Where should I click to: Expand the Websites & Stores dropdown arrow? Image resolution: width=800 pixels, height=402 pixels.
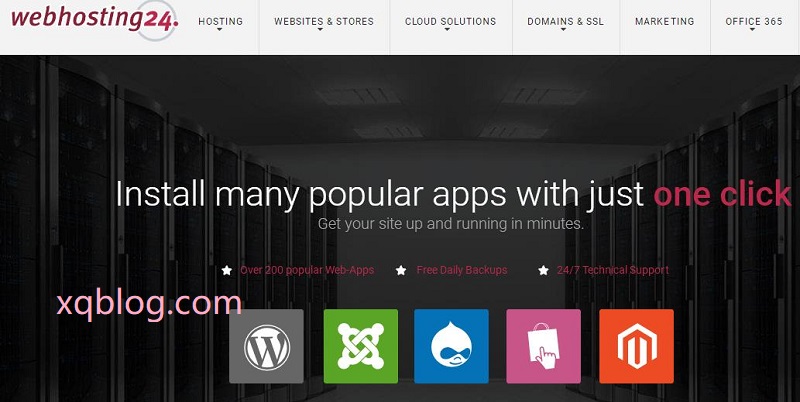320,30
